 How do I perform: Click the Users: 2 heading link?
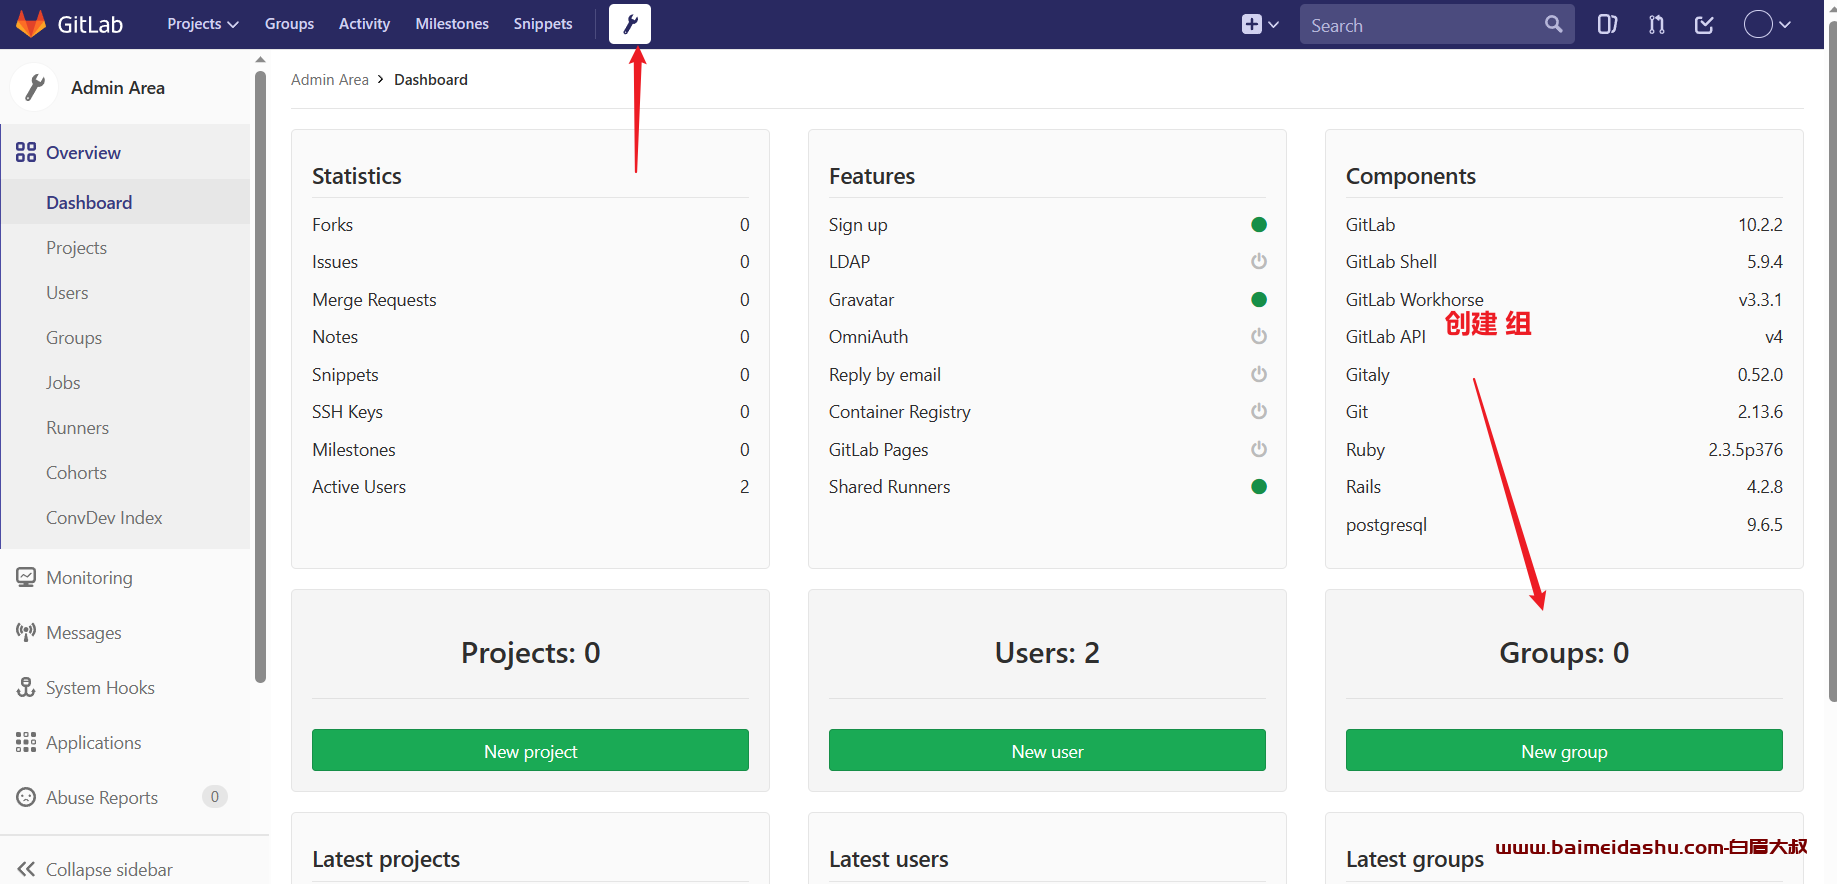(x=1047, y=653)
